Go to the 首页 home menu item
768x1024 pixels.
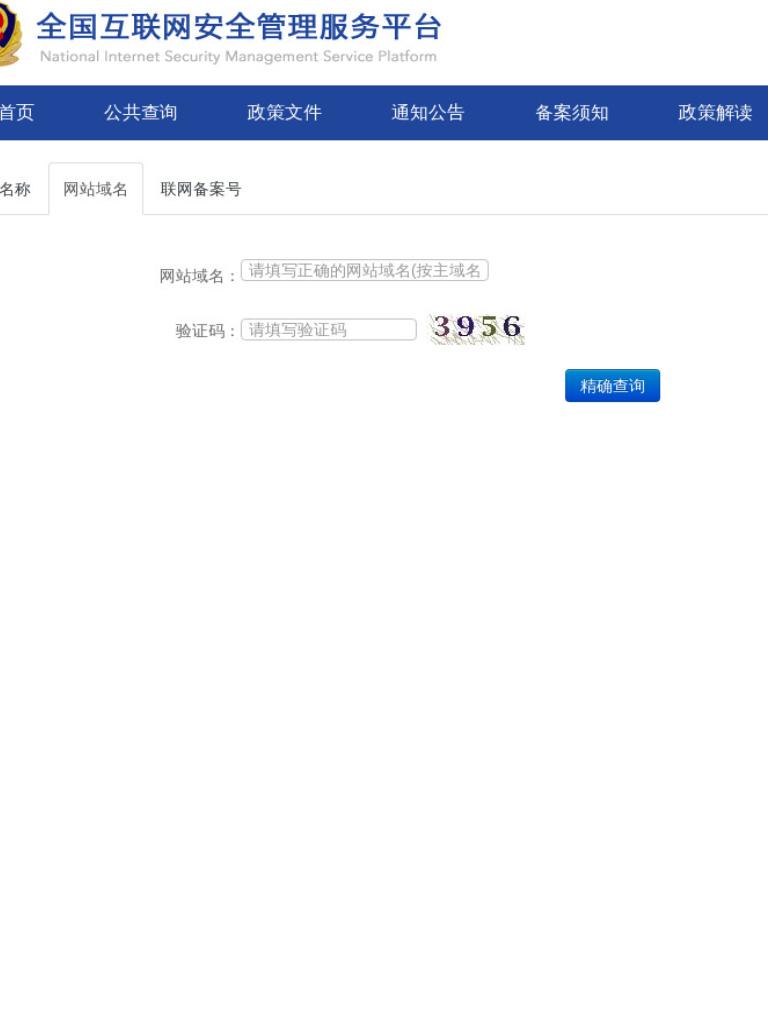(16, 112)
